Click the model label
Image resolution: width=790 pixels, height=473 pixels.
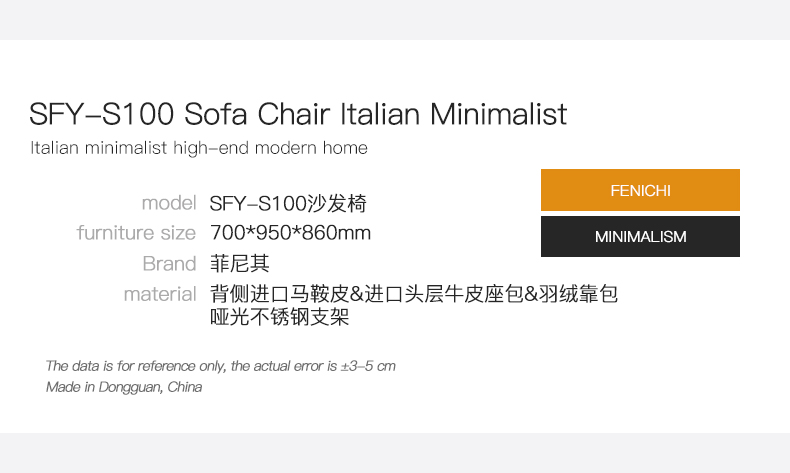pyautogui.click(x=169, y=203)
